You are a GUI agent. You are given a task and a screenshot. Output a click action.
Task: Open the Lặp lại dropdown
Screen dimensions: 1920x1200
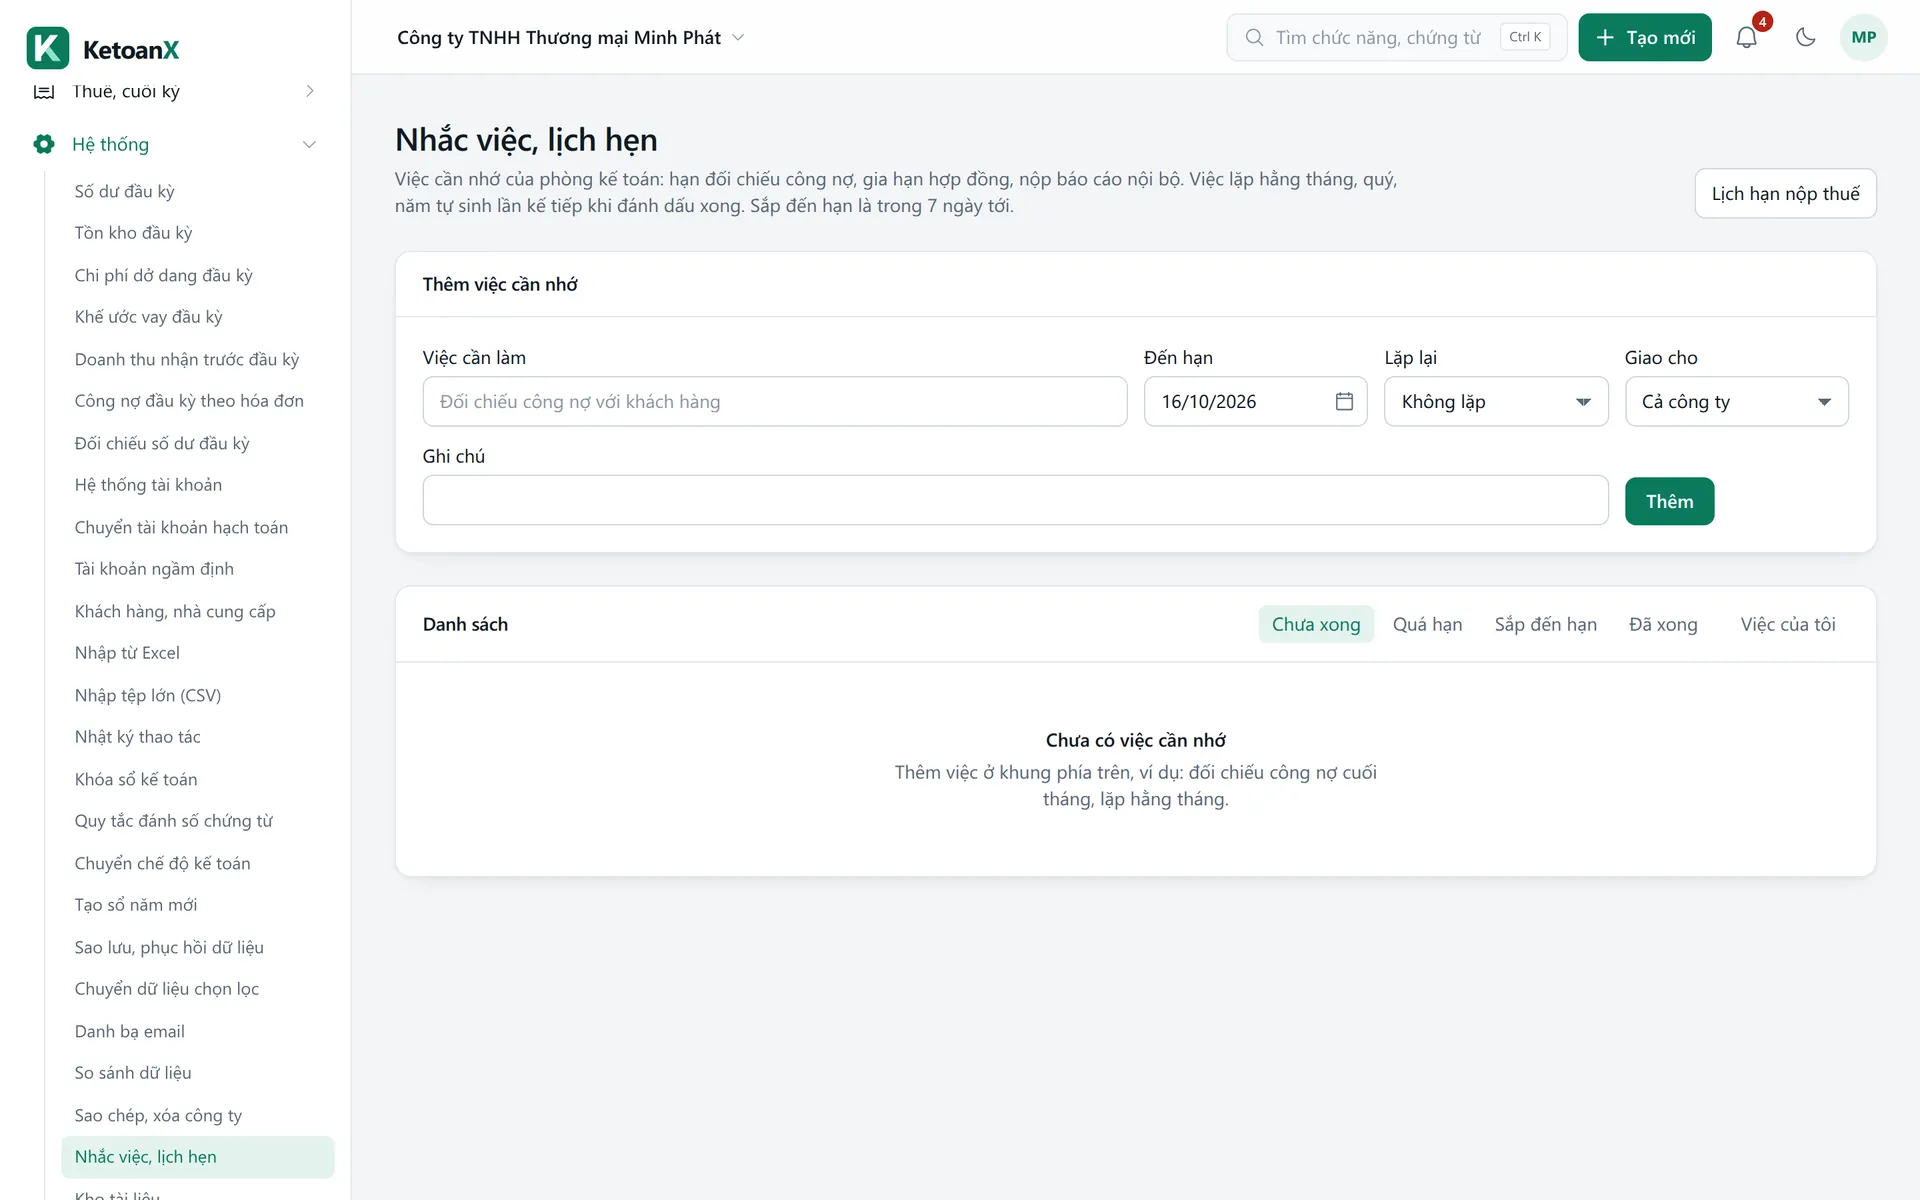pos(1496,401)
